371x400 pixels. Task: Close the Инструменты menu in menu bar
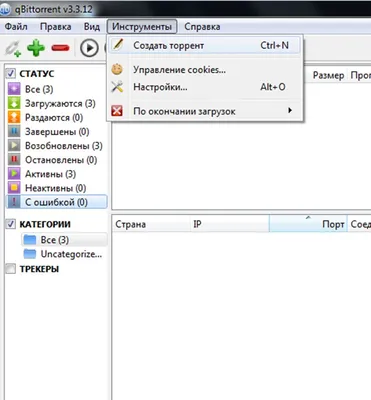142,27
